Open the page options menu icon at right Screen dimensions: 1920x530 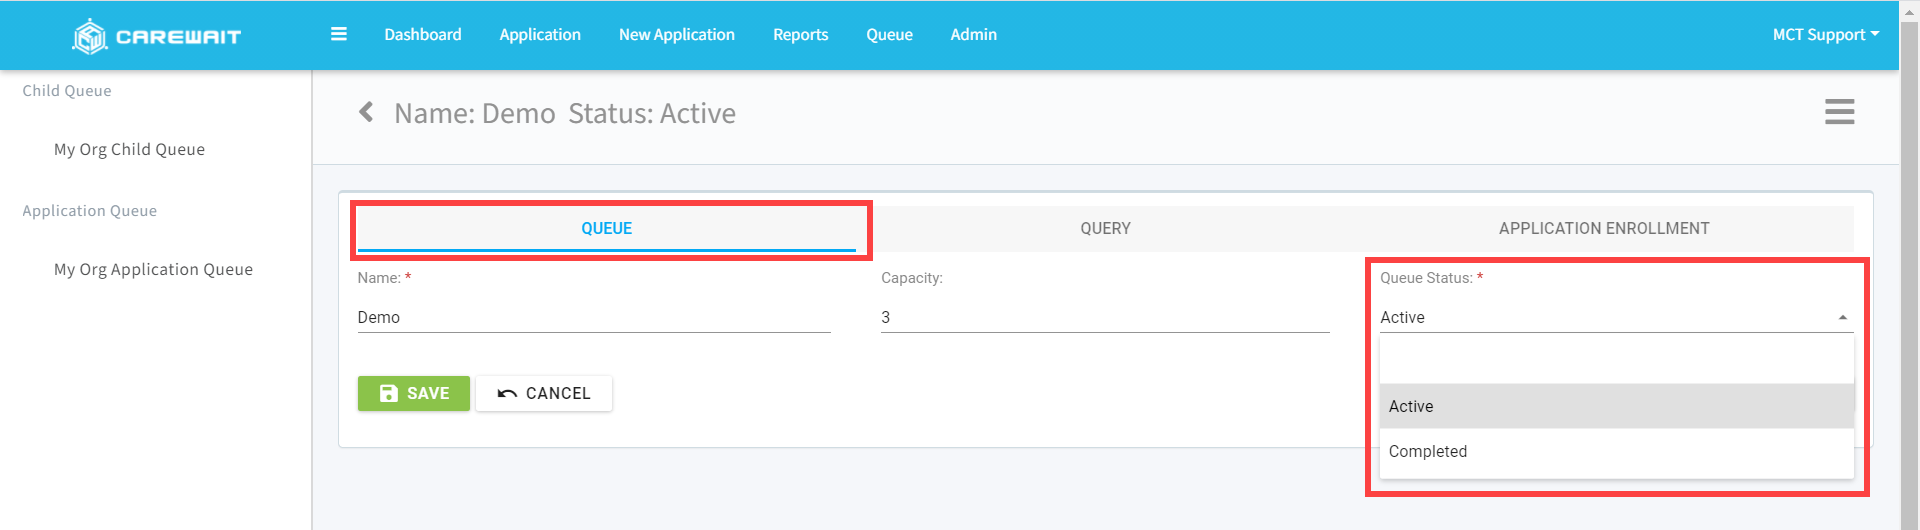click(x=1839, y=112)
